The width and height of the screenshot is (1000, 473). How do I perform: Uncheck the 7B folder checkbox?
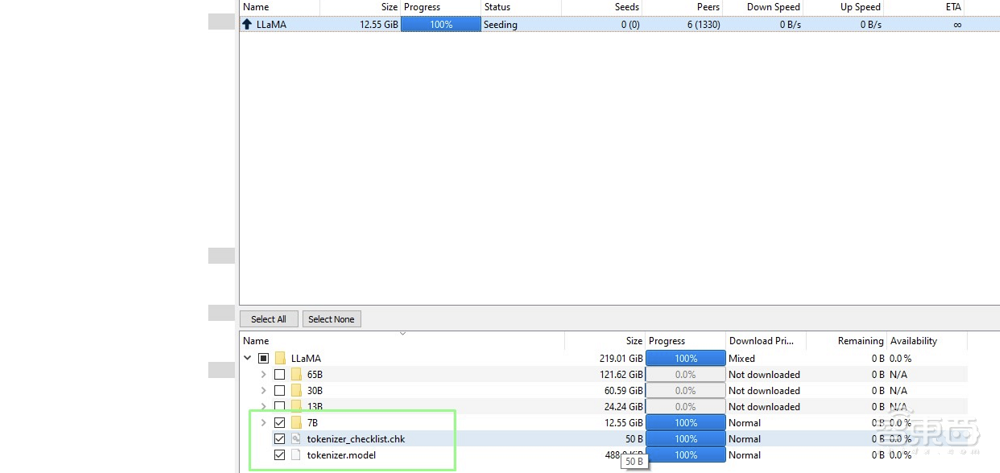279,423
